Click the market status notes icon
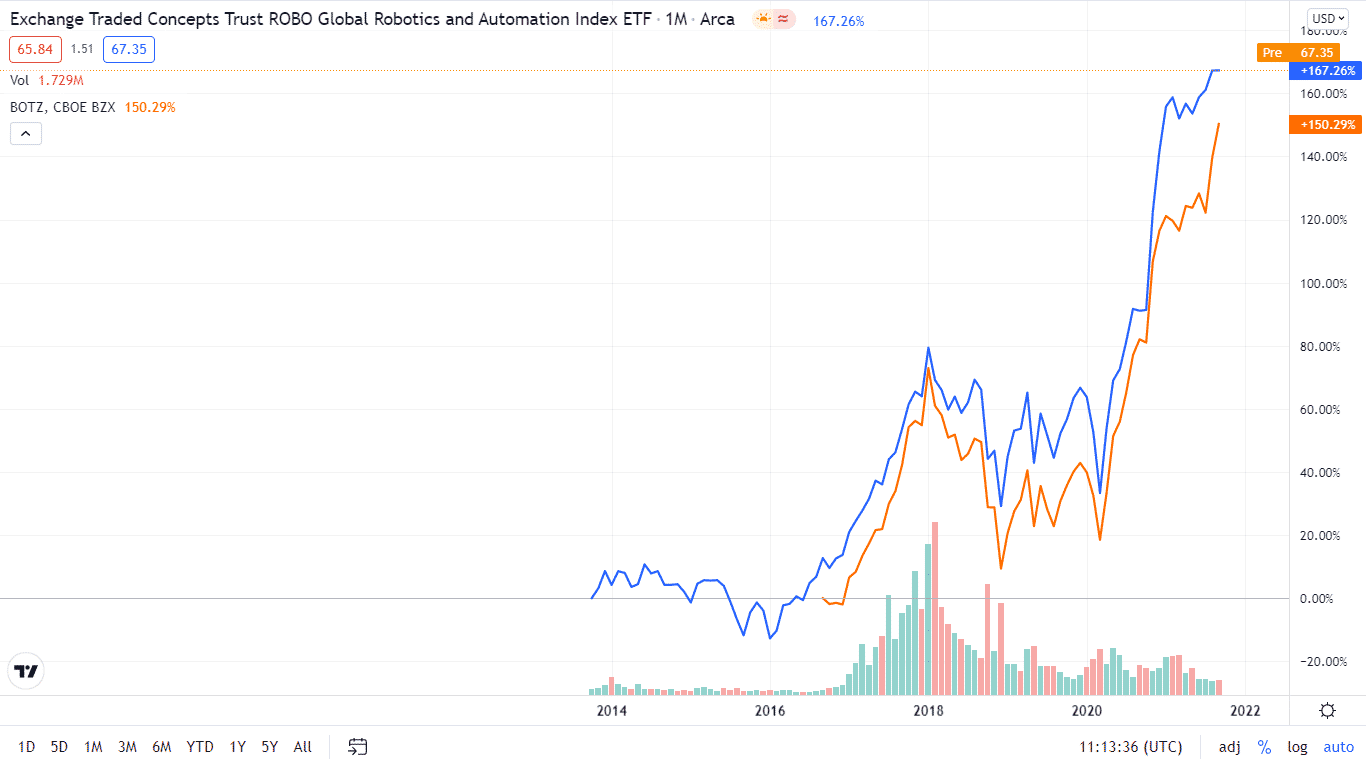The height and width of the screenshot is (767, 1366). coord(782,18)
